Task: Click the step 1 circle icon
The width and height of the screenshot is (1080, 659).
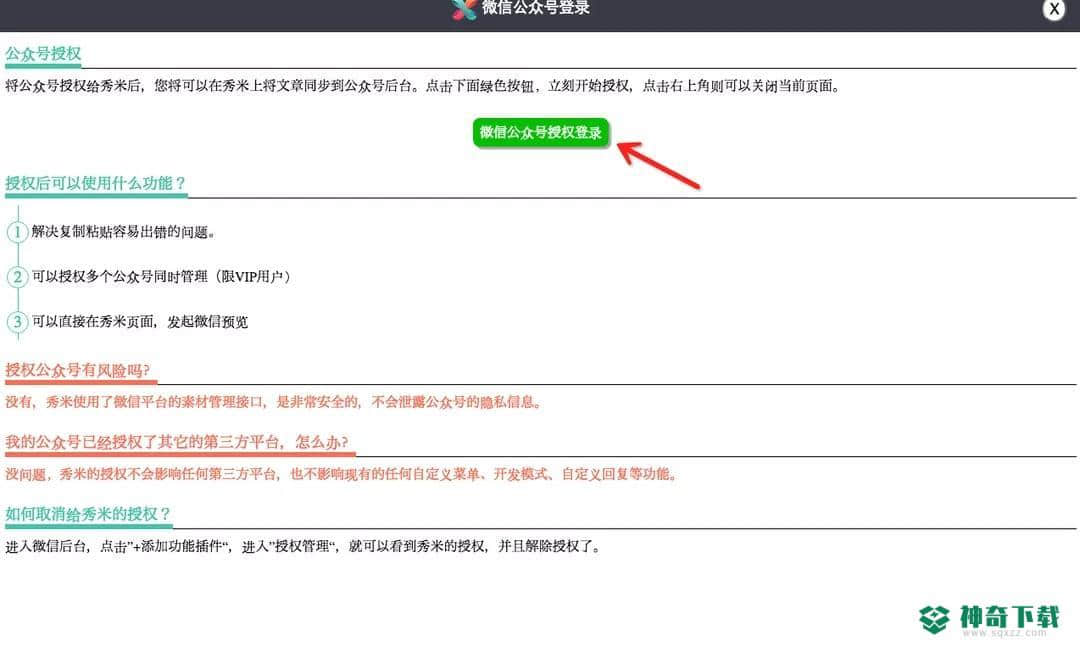Action: [17, 232]
